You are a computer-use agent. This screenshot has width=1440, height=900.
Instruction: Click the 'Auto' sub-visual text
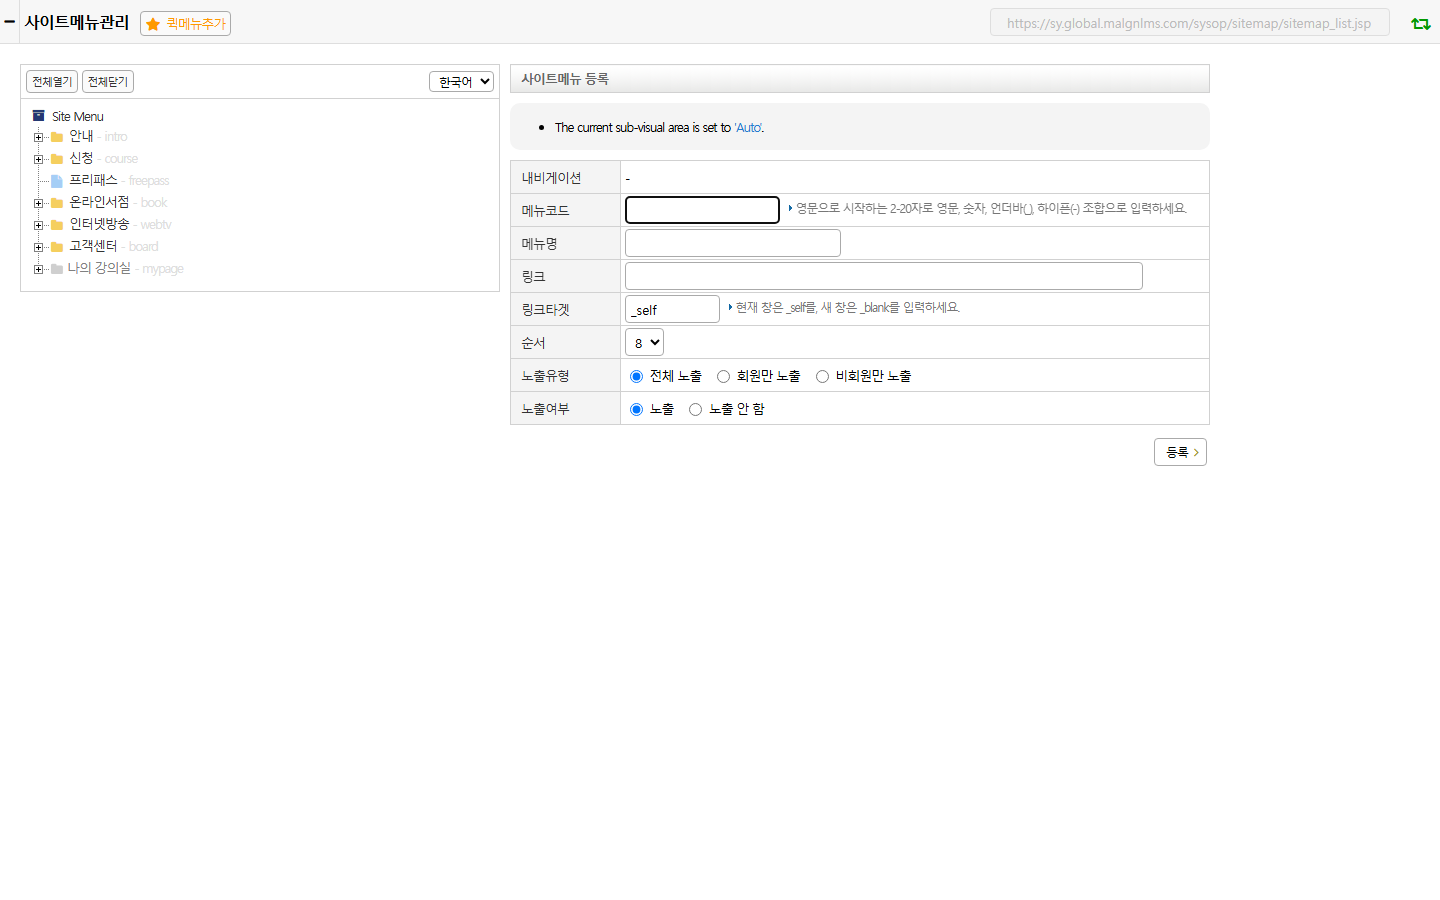pyautogui.click(x=748, y=127)
